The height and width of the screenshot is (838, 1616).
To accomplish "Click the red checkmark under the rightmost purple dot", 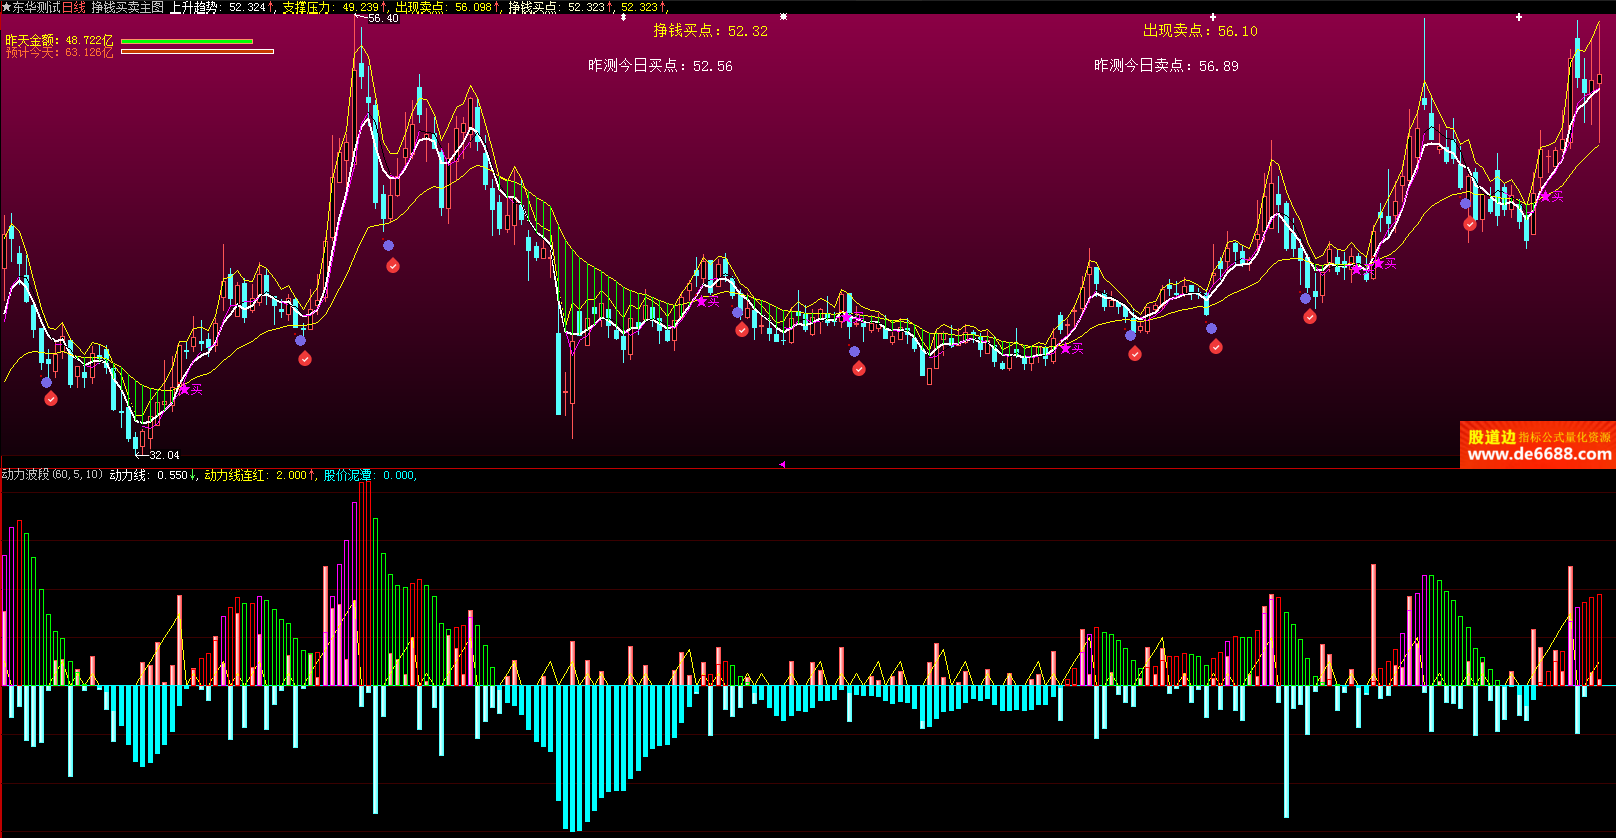I will pyautogui.click(x=1469, y=225).
